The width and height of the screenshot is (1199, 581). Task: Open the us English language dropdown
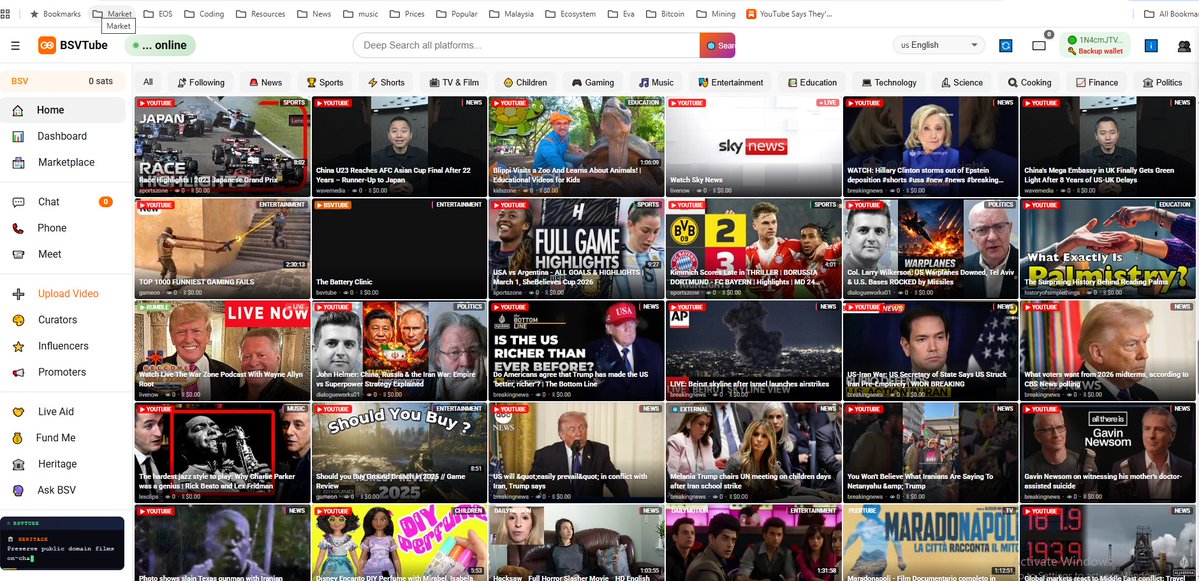click(x=938, y=45)
